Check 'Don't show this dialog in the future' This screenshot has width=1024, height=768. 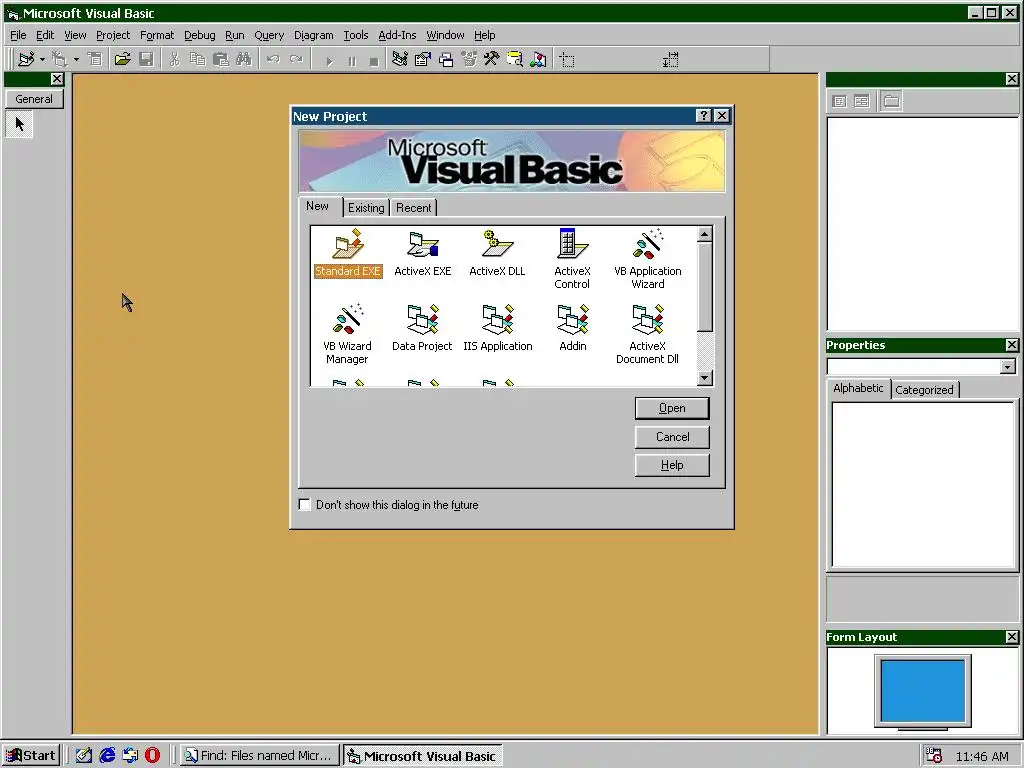[304, 505]
